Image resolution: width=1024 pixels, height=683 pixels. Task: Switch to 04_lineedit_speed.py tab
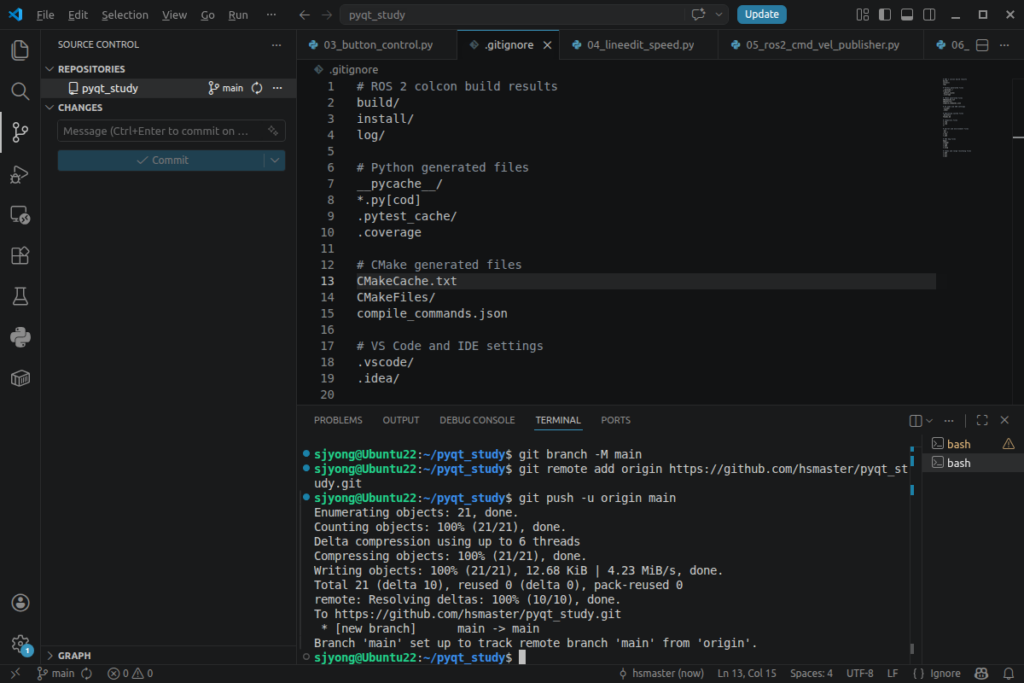click(x=639, y=45)
